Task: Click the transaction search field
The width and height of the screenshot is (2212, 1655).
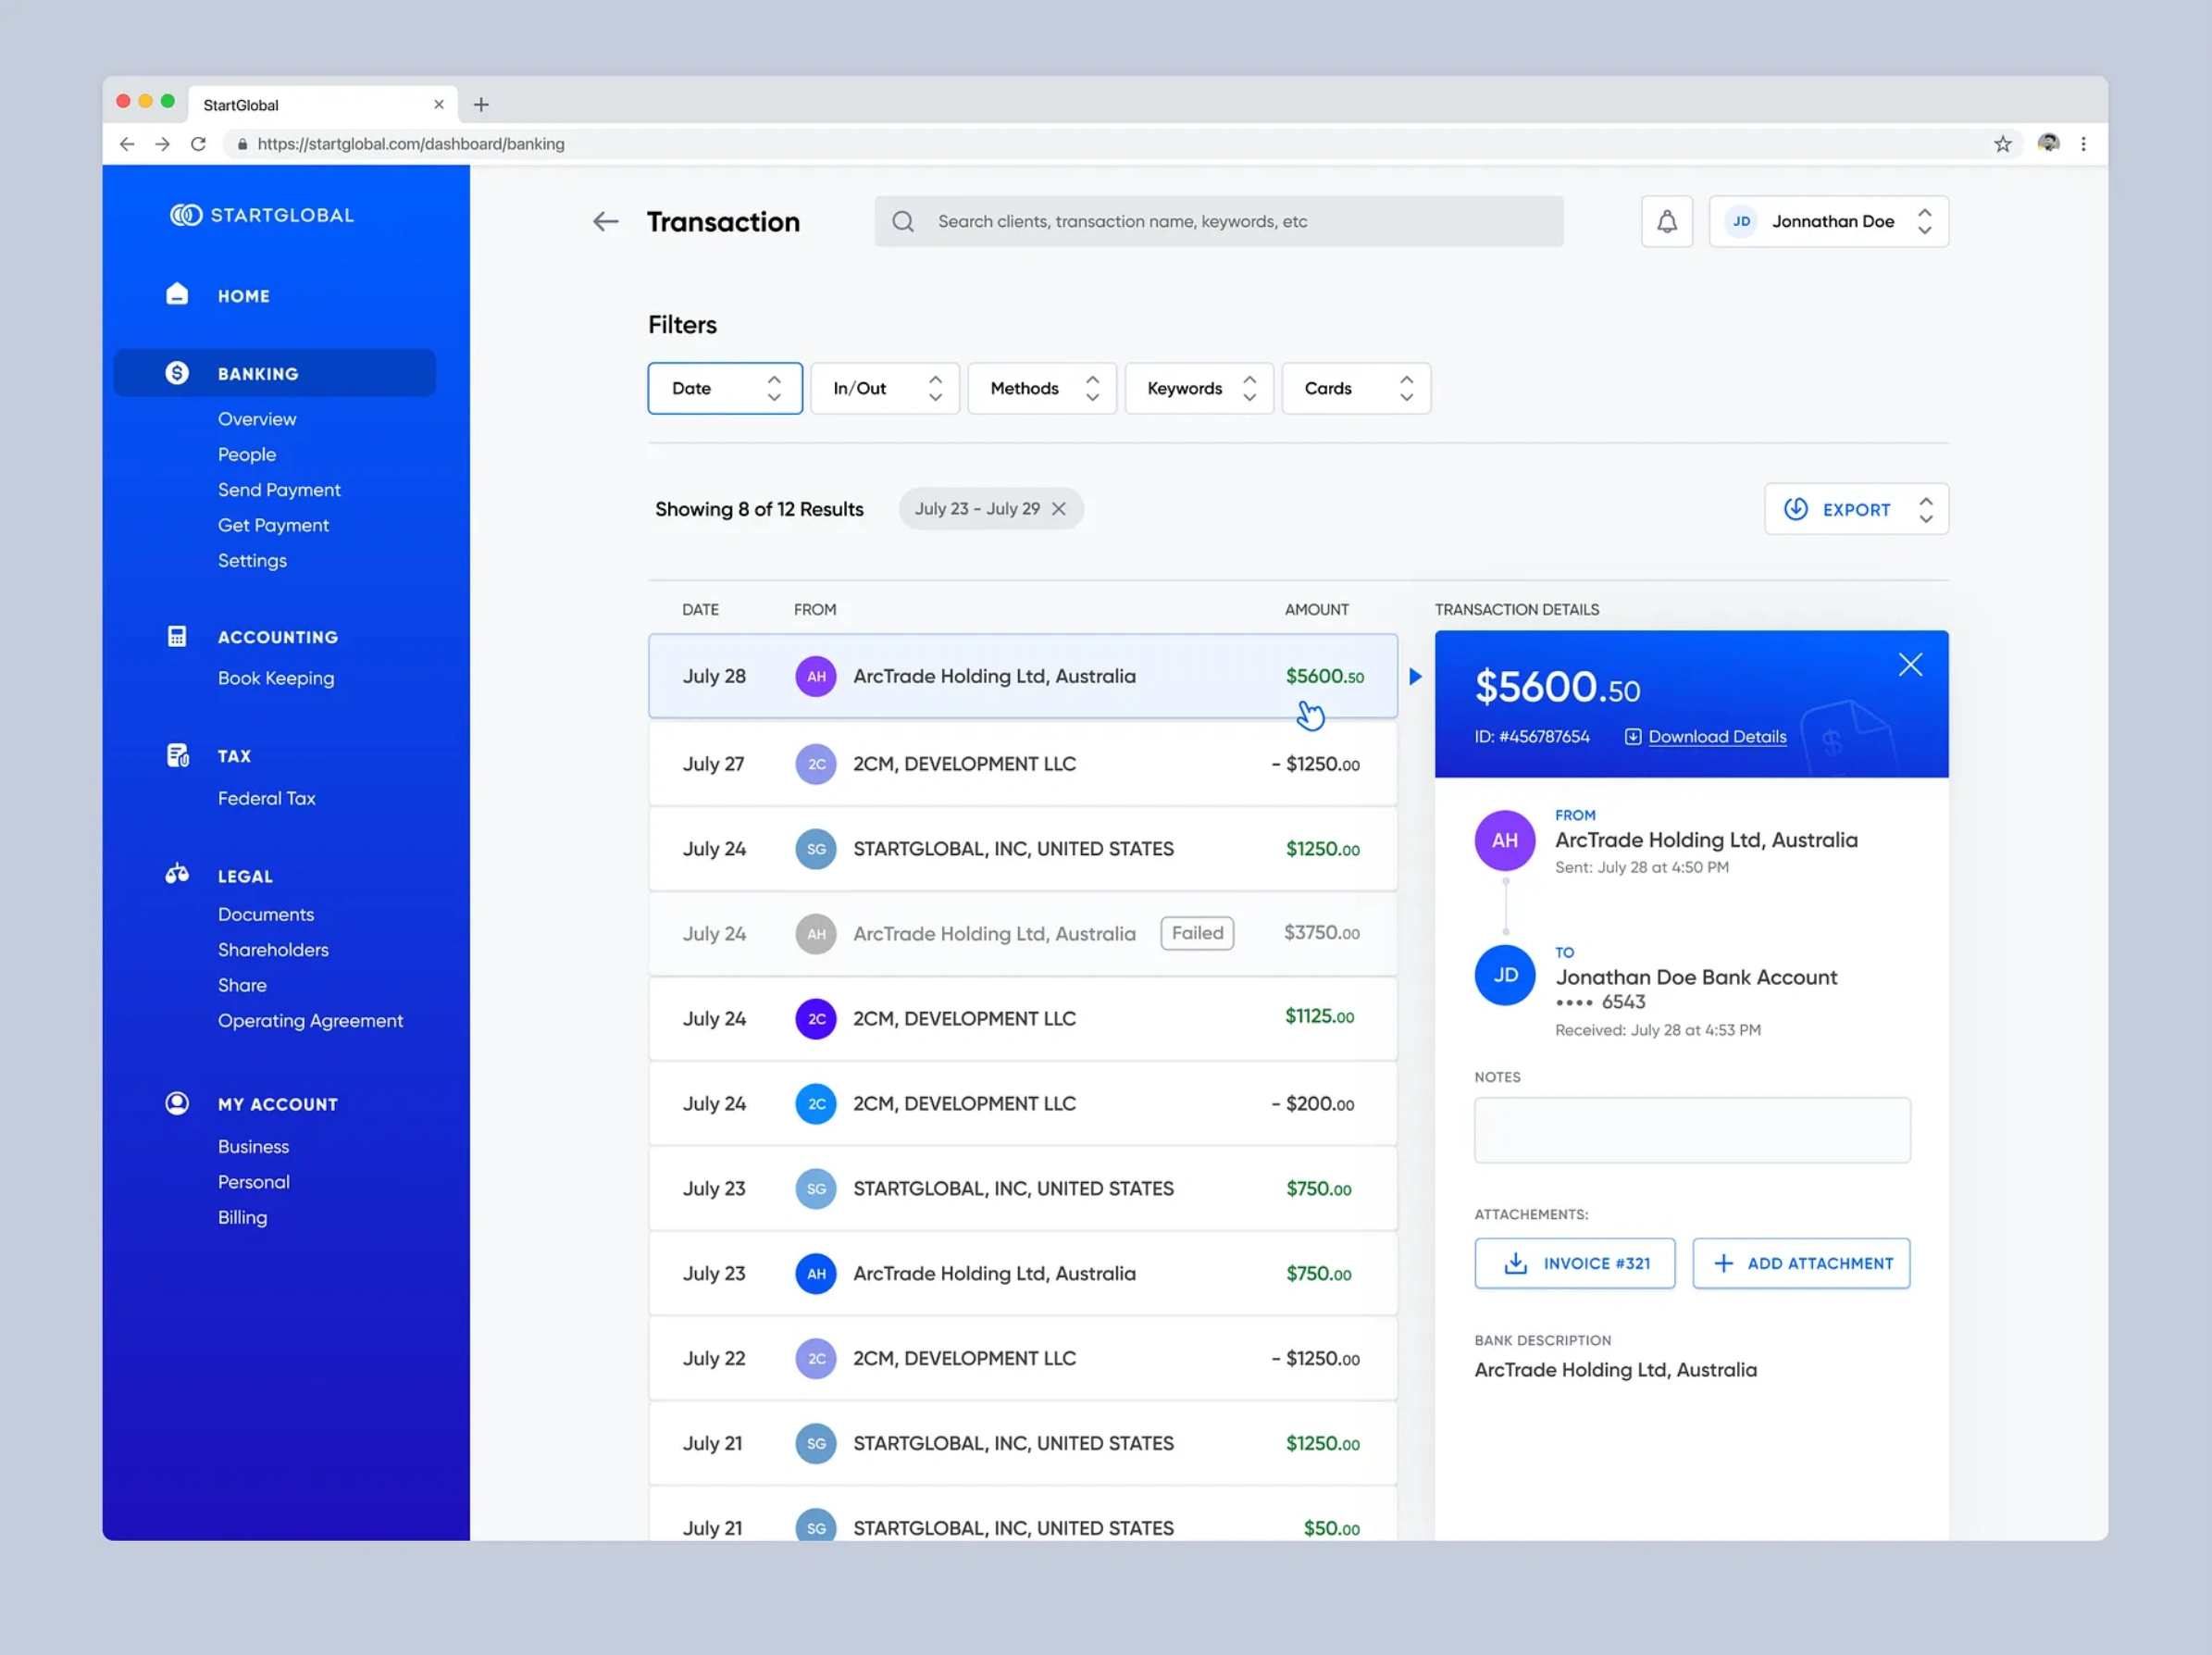Action: (1219, 221)
